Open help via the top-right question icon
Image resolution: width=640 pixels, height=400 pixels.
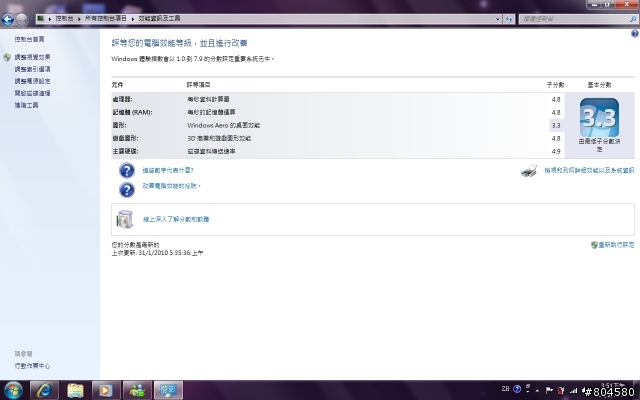[635, 34]
